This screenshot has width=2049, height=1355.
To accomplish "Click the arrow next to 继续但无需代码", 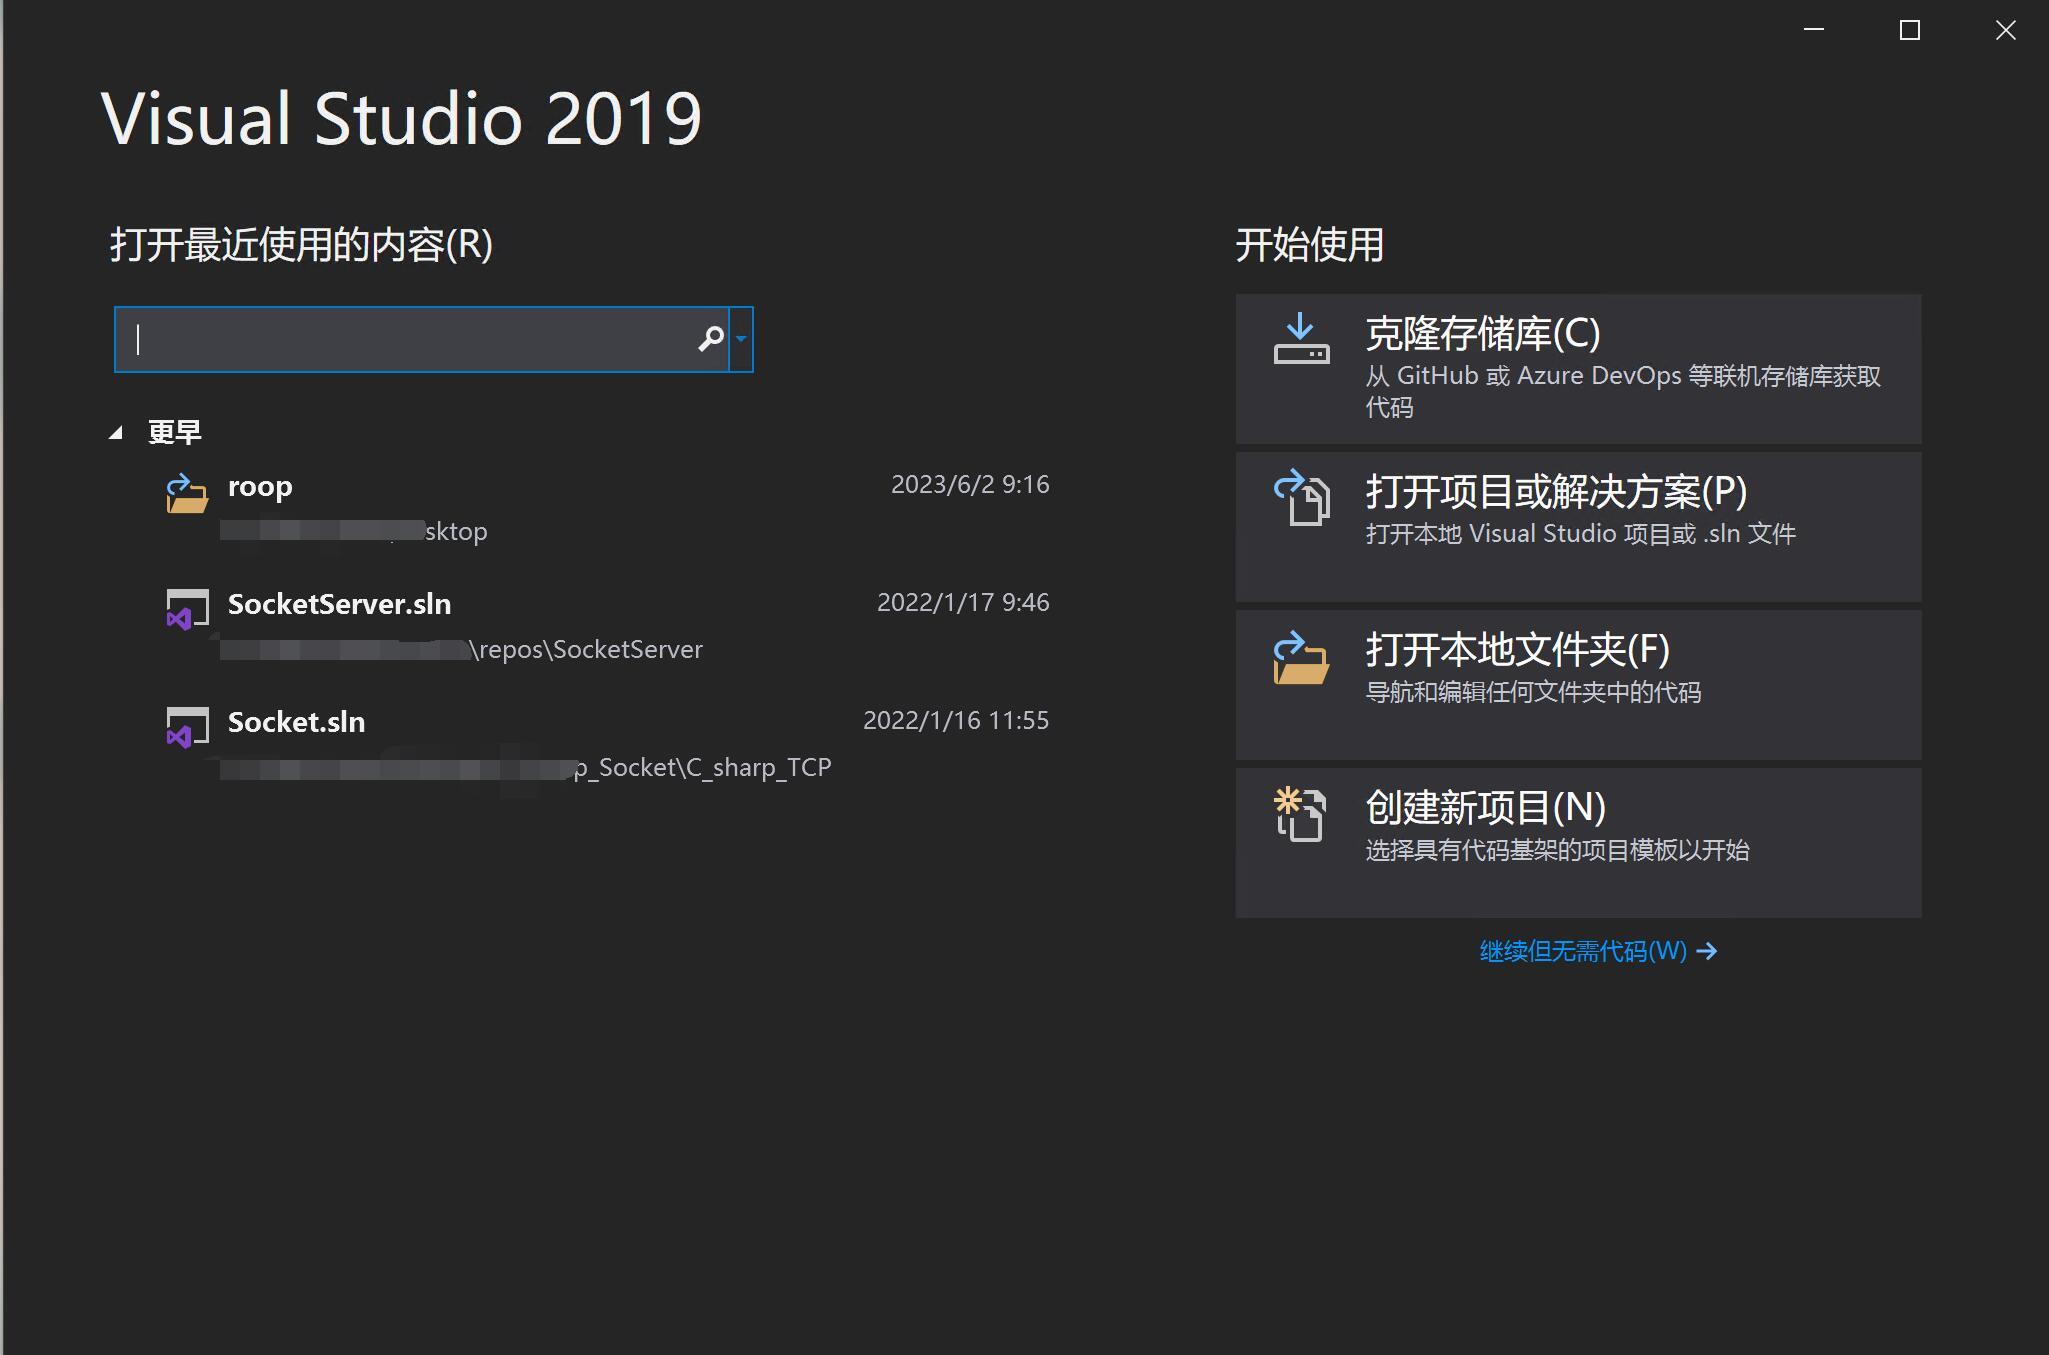I will [x=1707, y=951].
